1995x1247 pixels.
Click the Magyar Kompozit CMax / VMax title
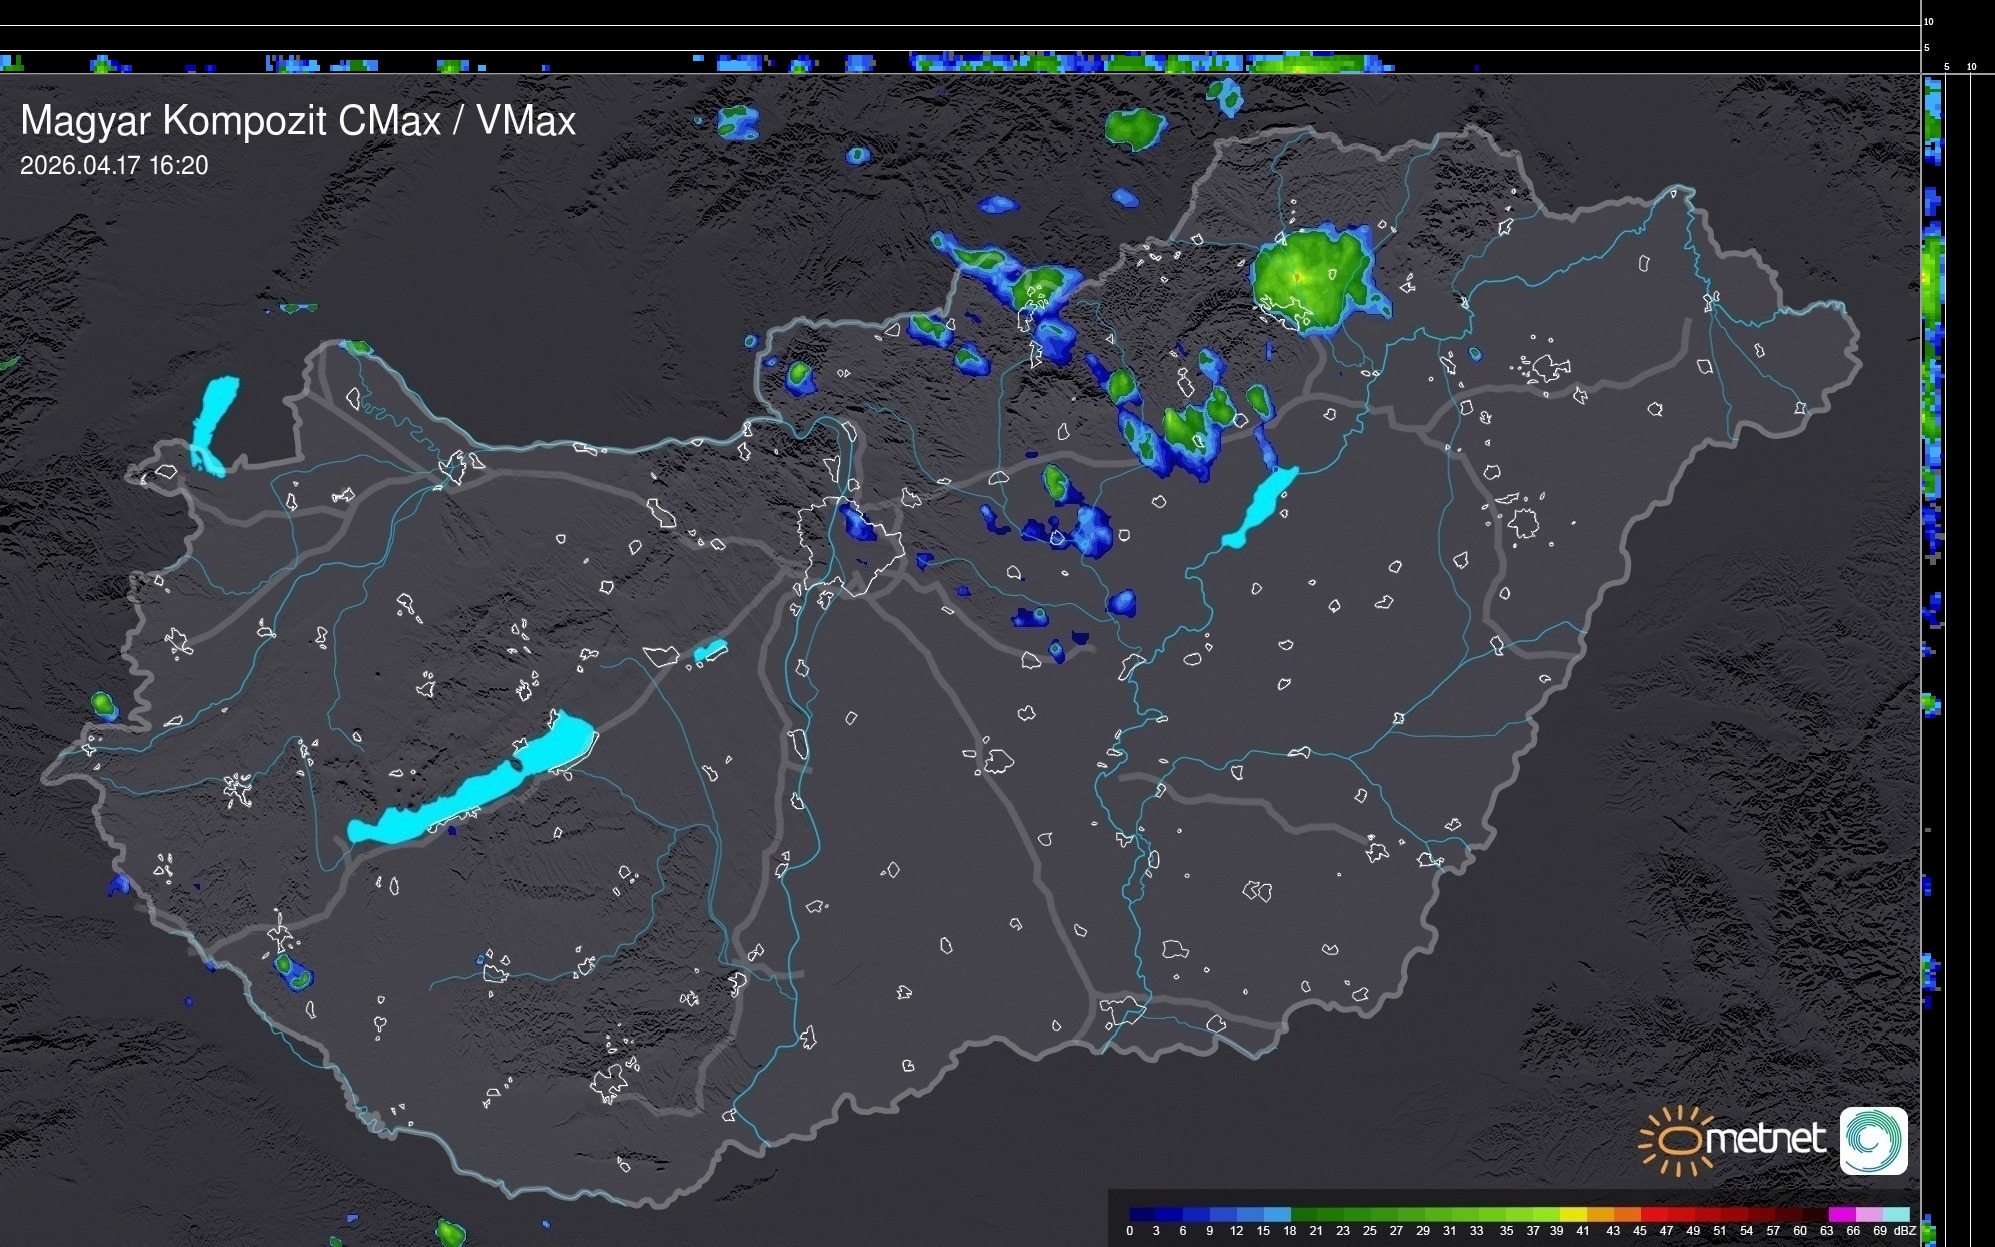tap(298, 121)
